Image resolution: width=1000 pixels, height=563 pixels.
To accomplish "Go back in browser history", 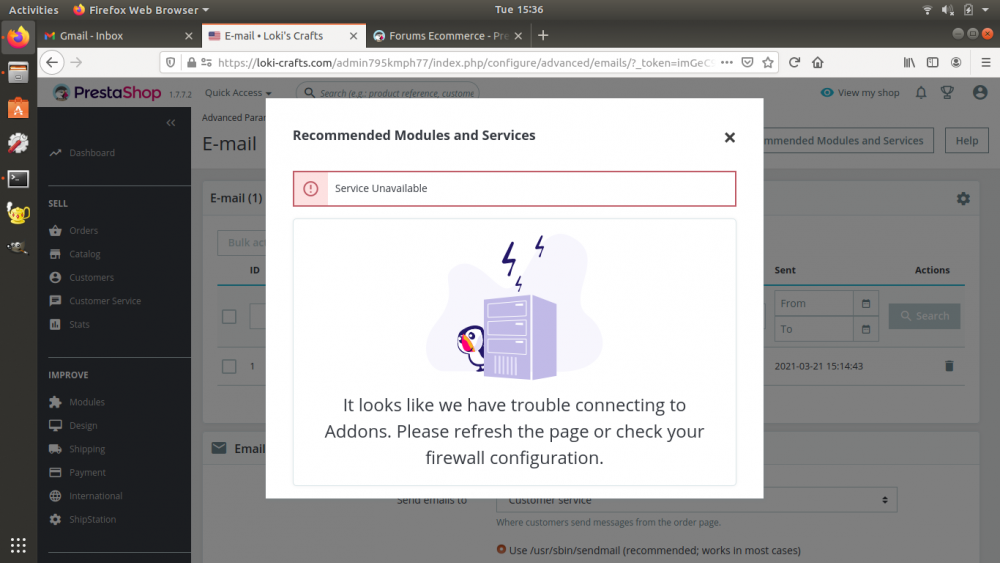I will (52, 62).
